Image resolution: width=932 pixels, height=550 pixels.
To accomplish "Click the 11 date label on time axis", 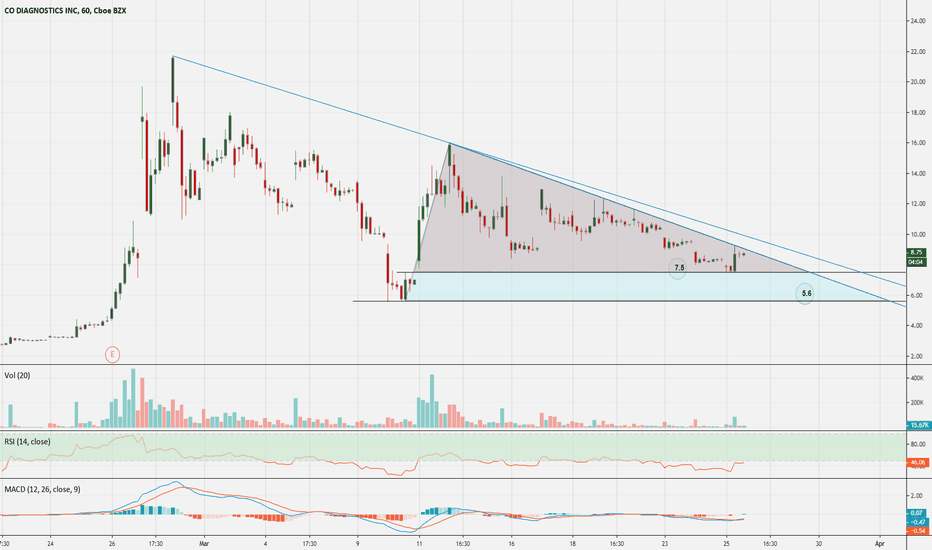I will pos(419,543).
